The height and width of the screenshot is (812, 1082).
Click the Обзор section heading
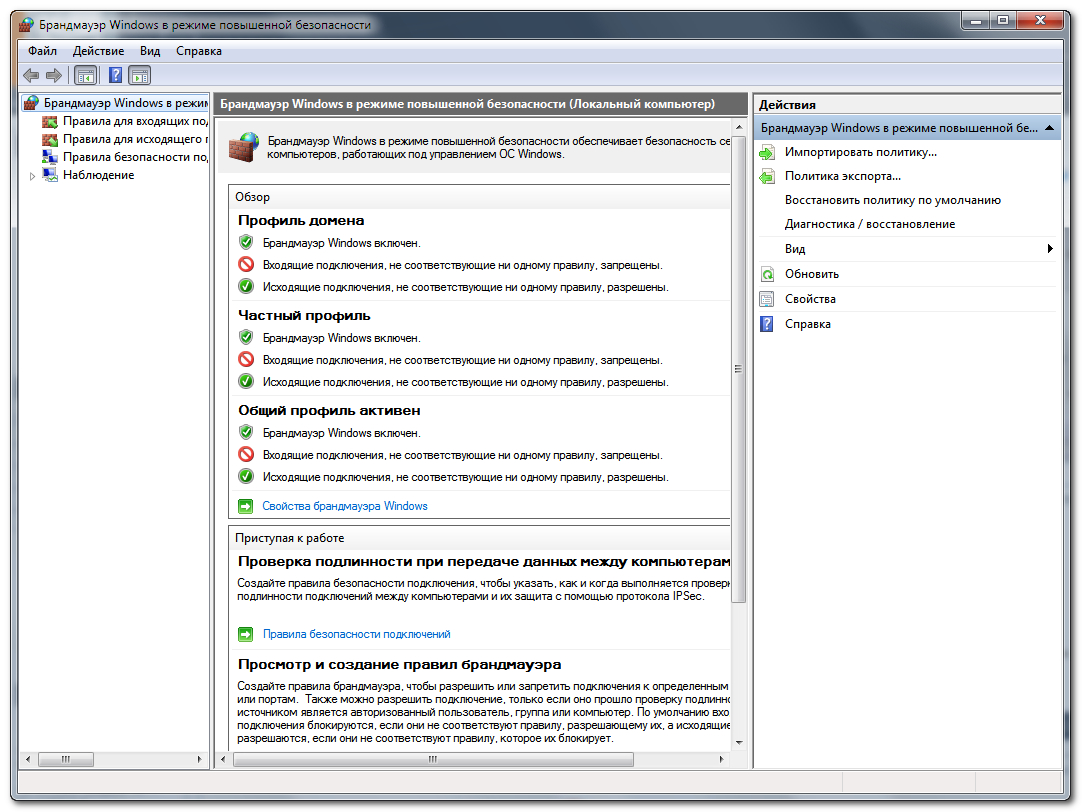click(x=253, y=197)
